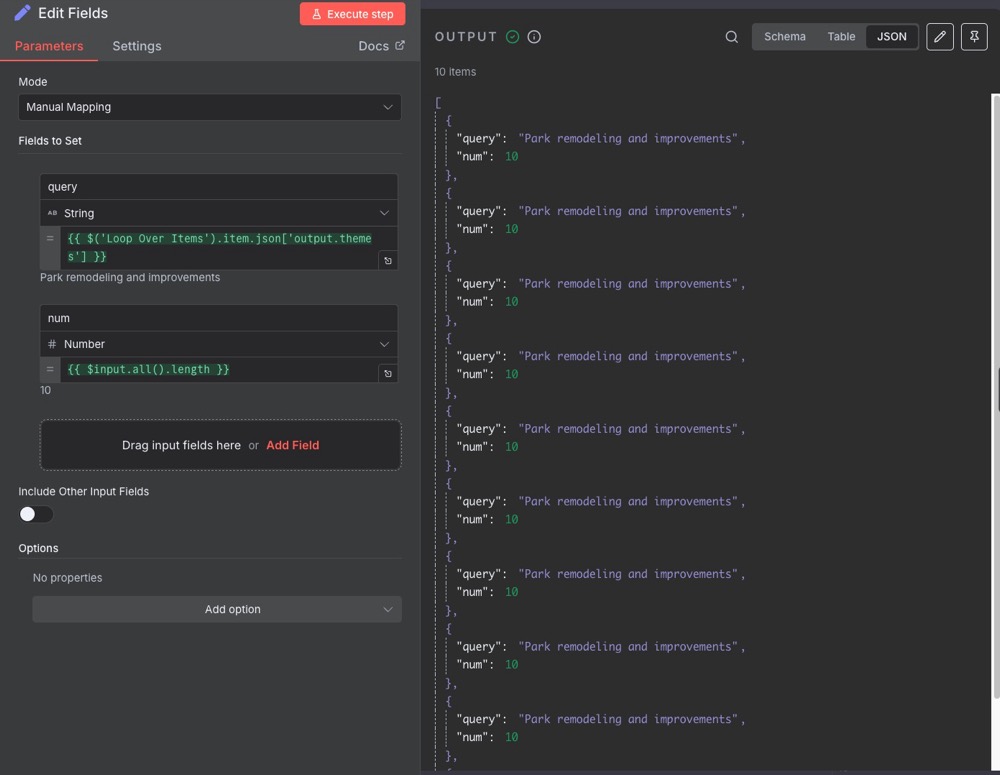The image size is (1000, 775).
Task: Click the edit output pencil button
Action: [940, 37]
